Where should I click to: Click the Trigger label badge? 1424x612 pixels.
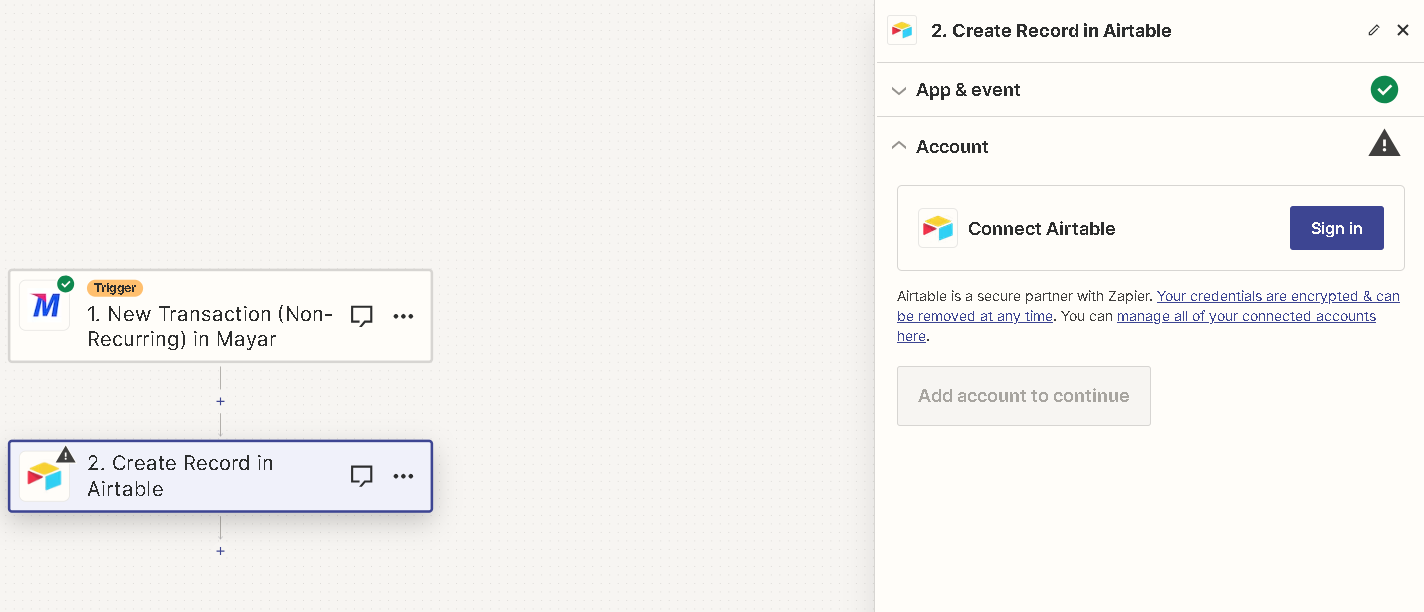(x=115, y=288)
